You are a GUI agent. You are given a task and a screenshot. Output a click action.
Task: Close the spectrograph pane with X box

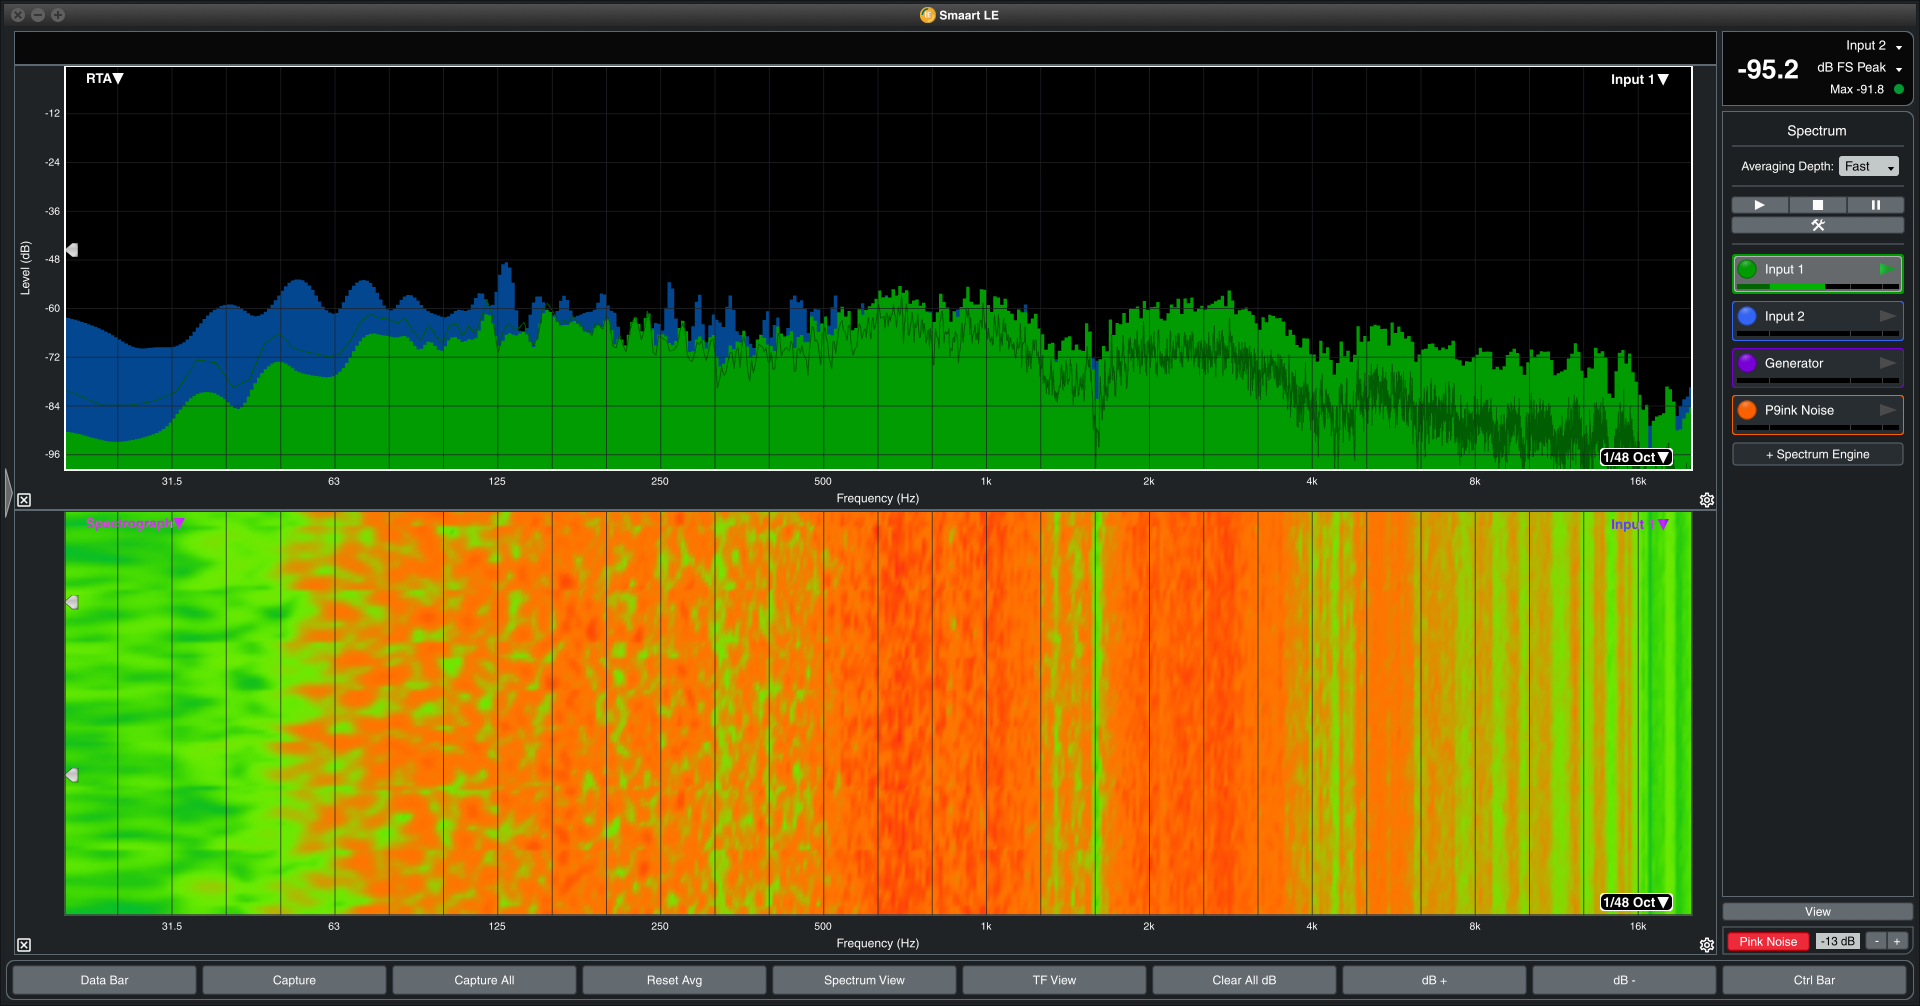[x=24, y=945]
